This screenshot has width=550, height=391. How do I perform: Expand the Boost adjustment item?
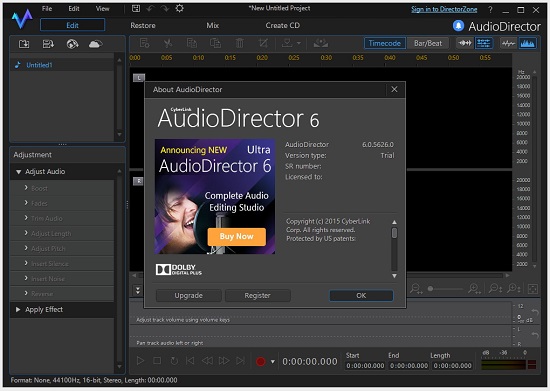tap(26, 188)
